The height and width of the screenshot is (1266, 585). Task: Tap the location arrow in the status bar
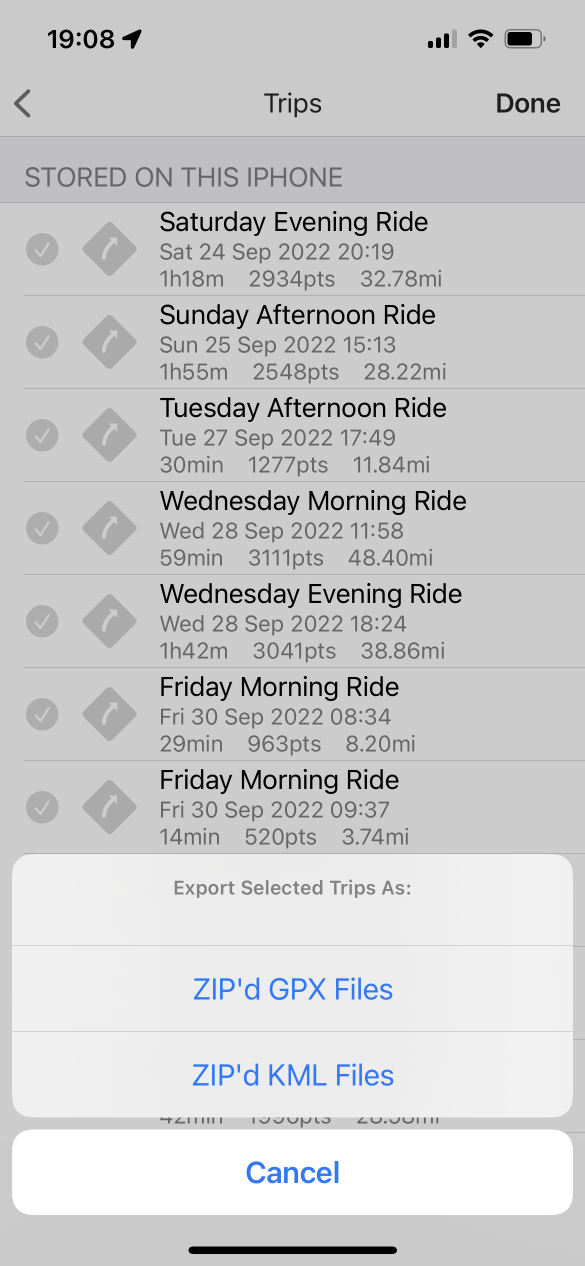pos(130,37)
